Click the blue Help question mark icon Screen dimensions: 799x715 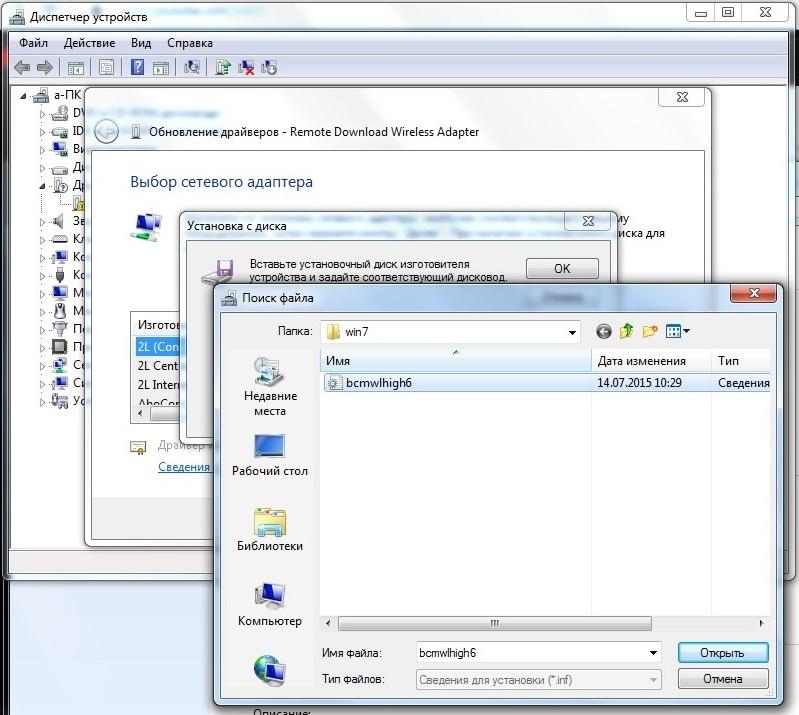click(x=137, y=67)
